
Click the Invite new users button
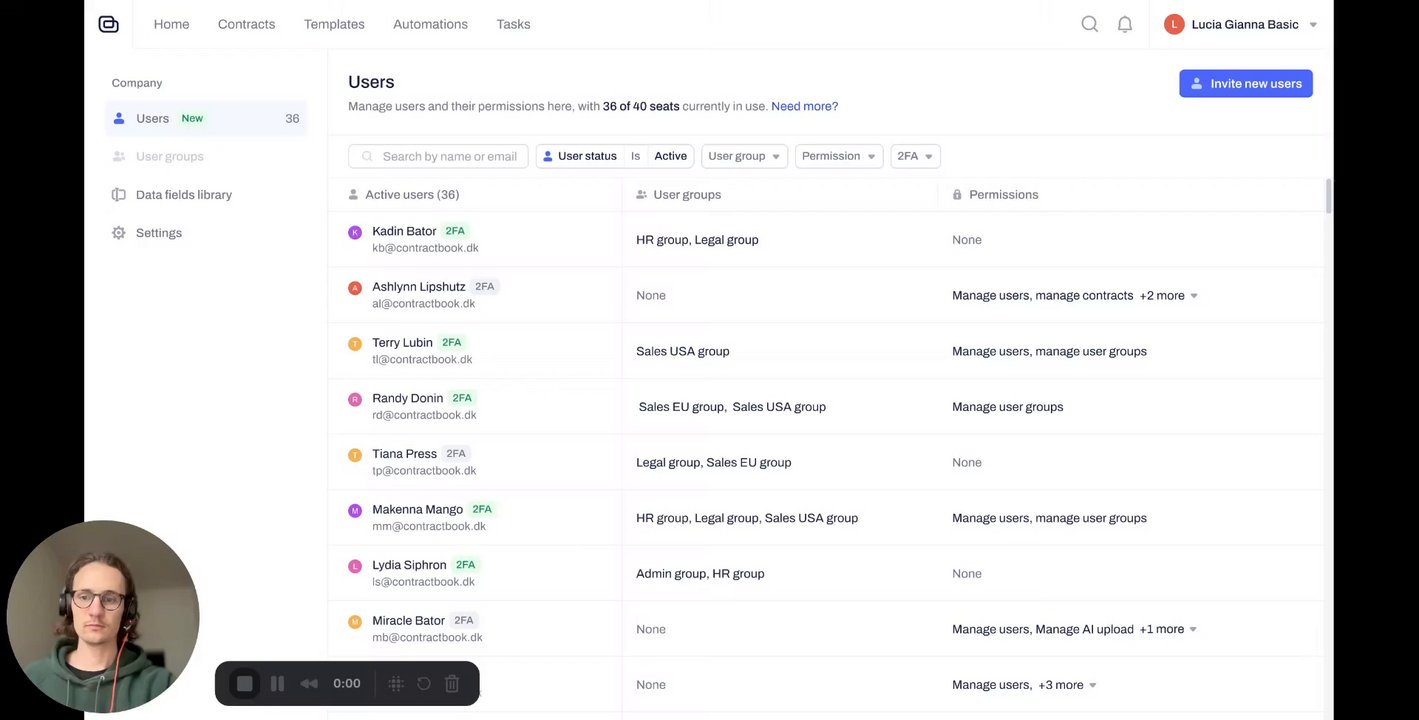point(1245,84)
